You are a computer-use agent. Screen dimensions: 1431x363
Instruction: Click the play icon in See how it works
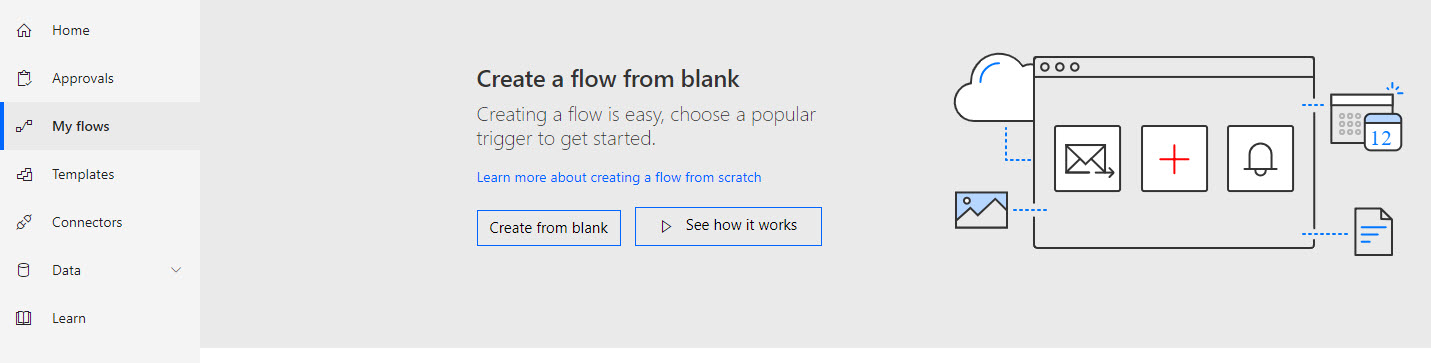(666, 227)
